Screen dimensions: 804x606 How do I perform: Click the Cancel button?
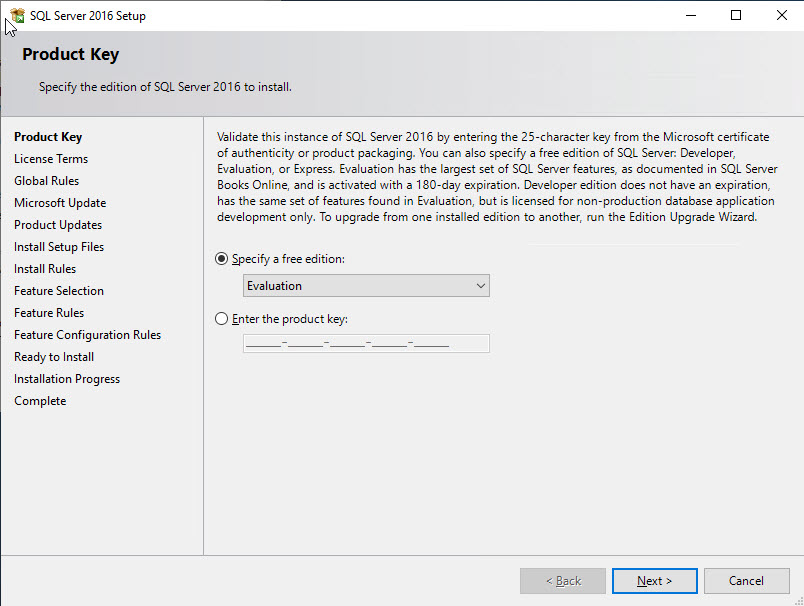click(x=747, y=580)
